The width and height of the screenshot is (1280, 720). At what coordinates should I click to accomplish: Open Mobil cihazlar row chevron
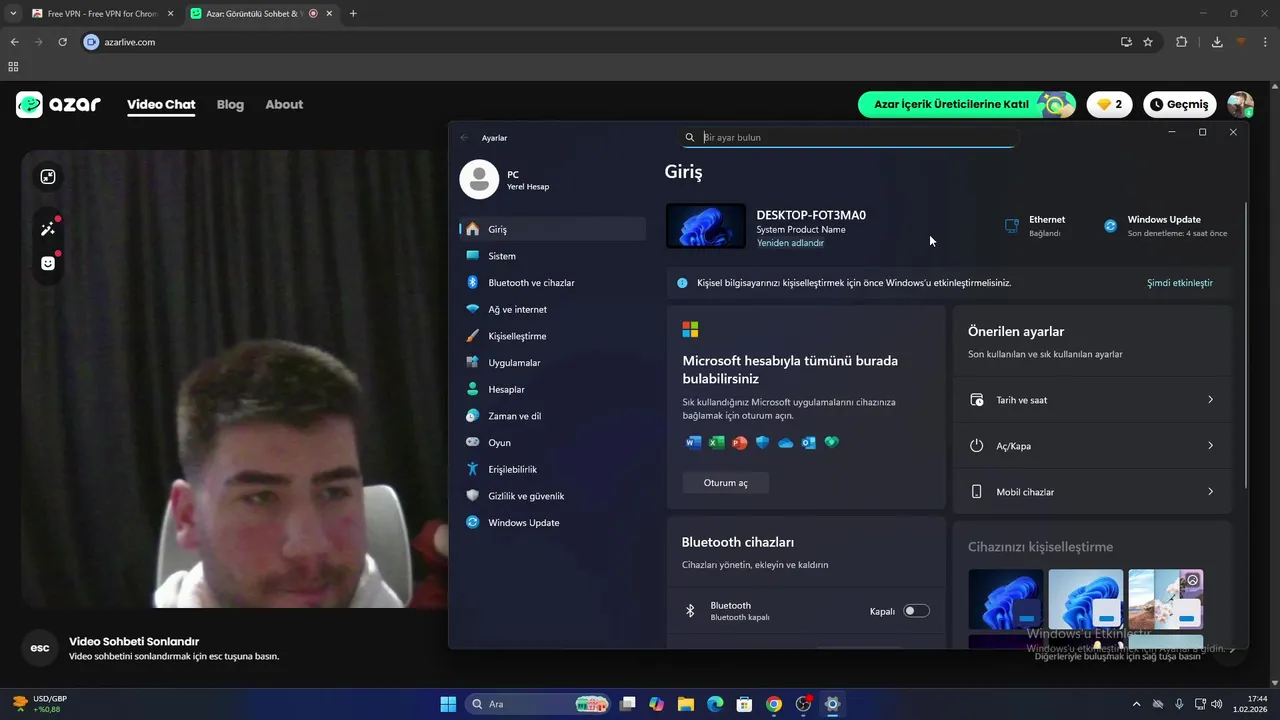point(1210,492)
